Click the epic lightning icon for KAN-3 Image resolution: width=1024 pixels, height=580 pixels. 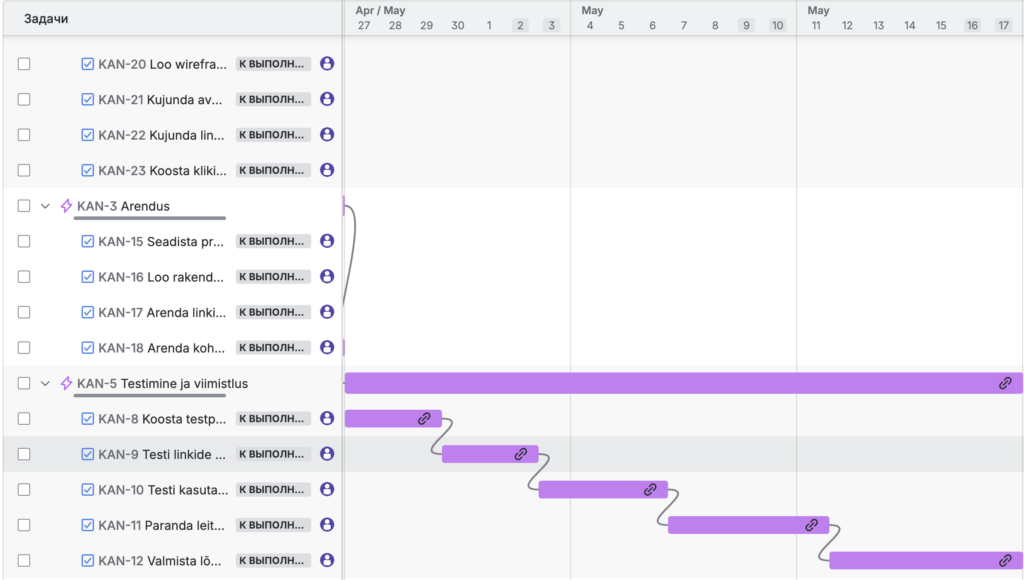coord(67,206)
